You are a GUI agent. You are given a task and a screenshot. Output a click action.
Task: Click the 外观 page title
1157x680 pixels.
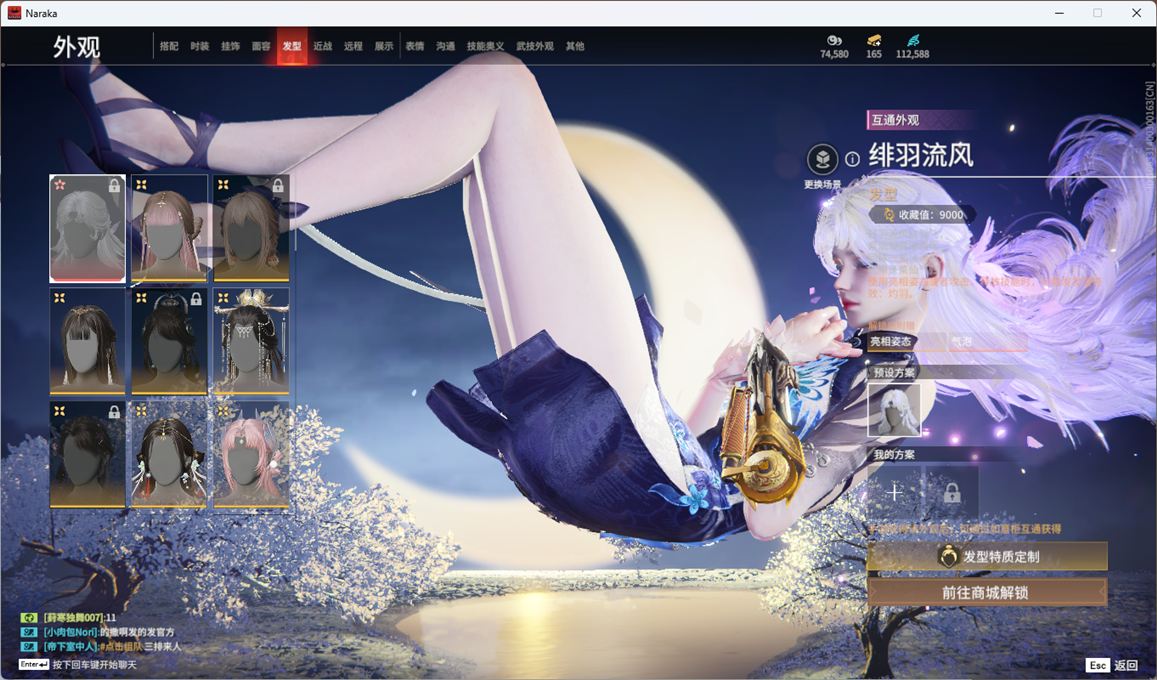[76, 47]
